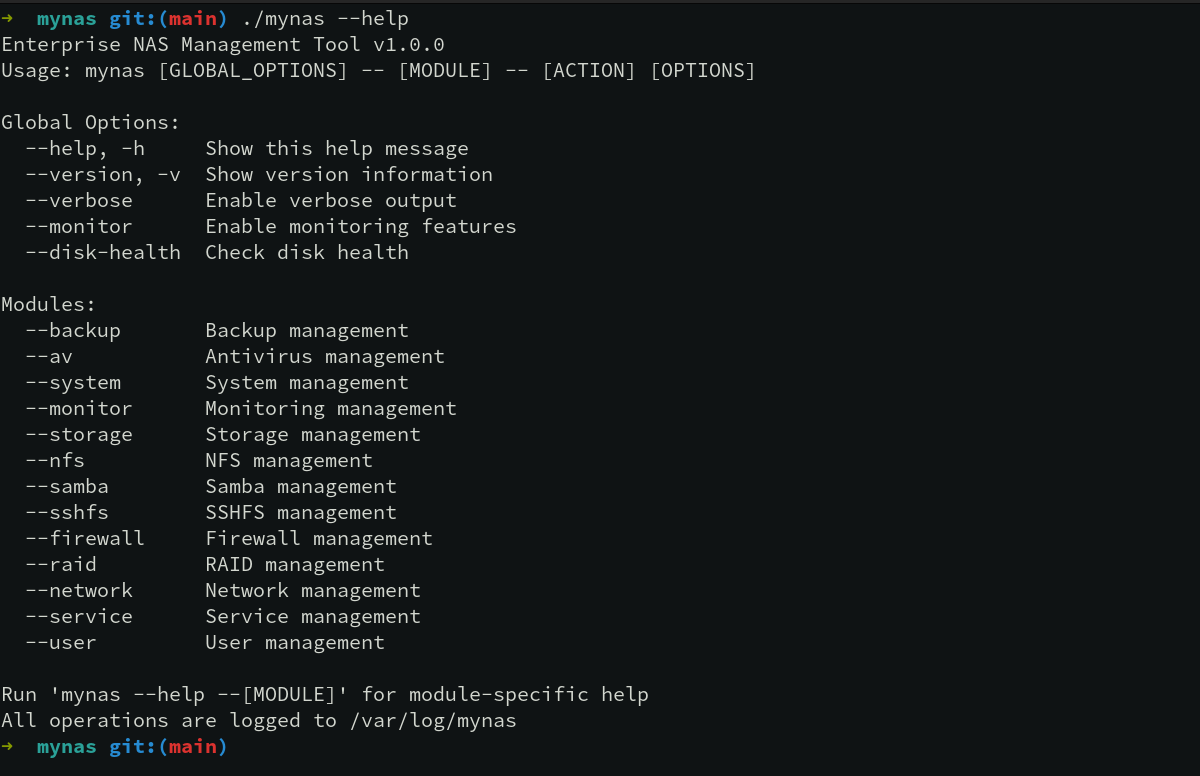The image size is (1200, 776).
Task: Select the --raid module flag
Action: pyautogui.click(x=61, y=565)
